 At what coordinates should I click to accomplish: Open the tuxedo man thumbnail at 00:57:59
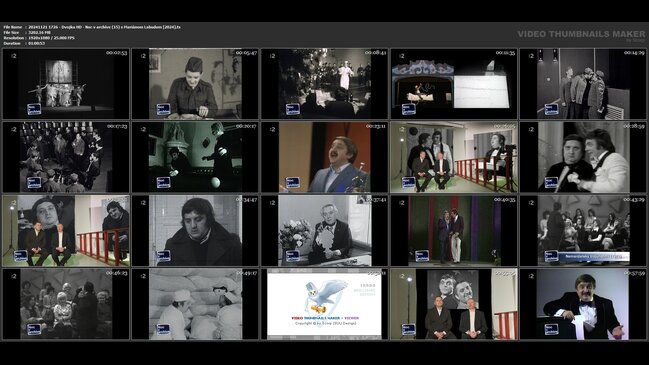coord(583,304)
